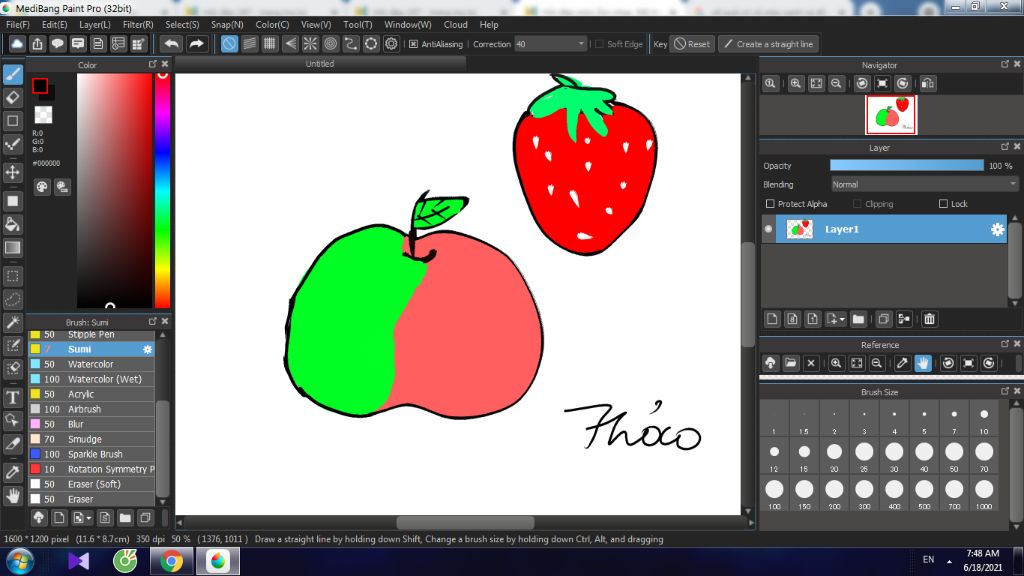Add a layer folder
Screen dimensions: 1024x576
point(858,319)
